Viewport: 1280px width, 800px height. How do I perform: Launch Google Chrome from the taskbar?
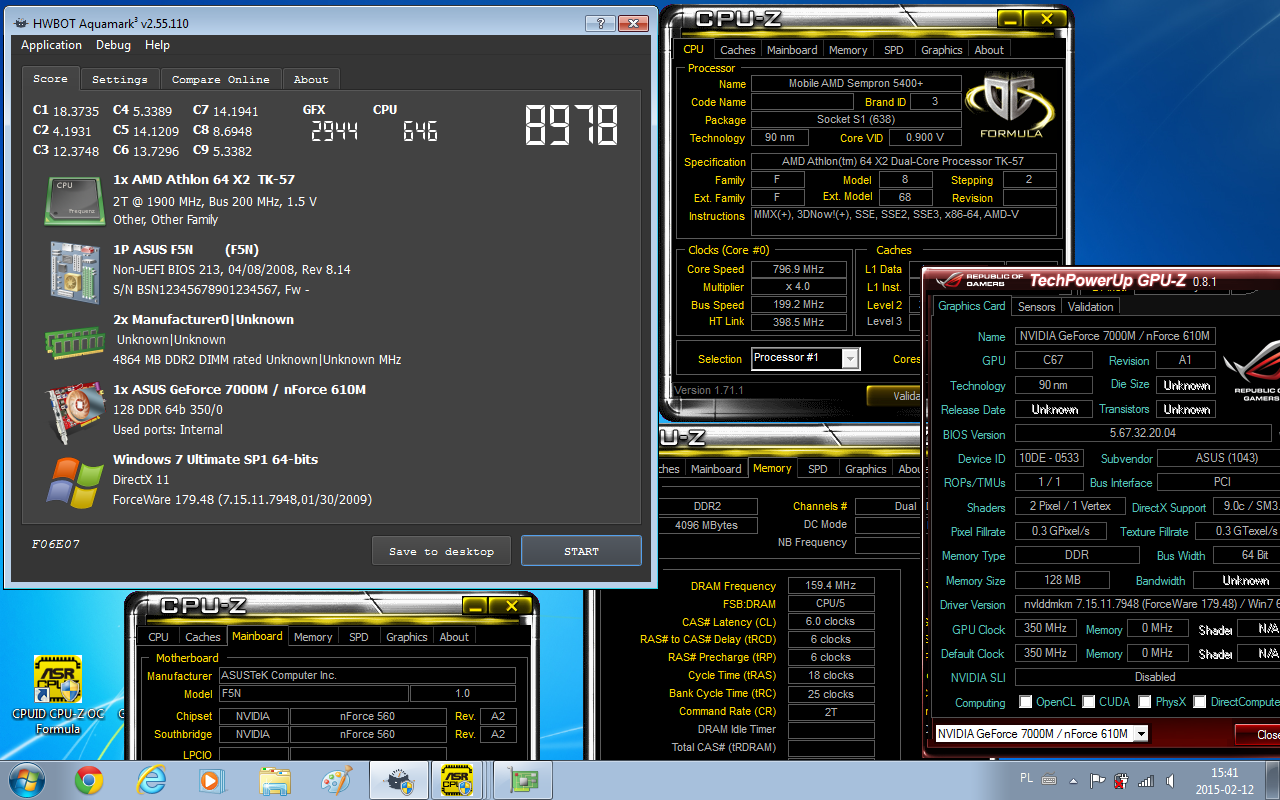pyautogui.click(x=89, y=780)
